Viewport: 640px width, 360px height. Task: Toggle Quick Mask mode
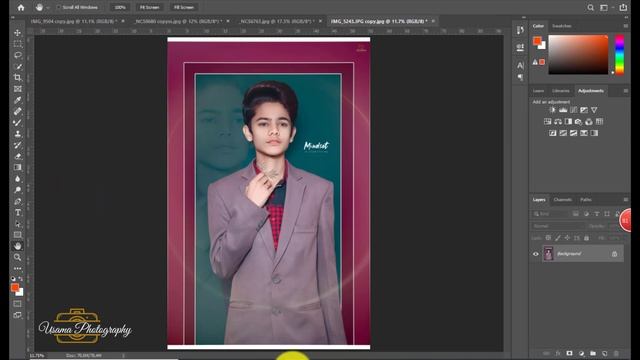click(x=18, y=304)
